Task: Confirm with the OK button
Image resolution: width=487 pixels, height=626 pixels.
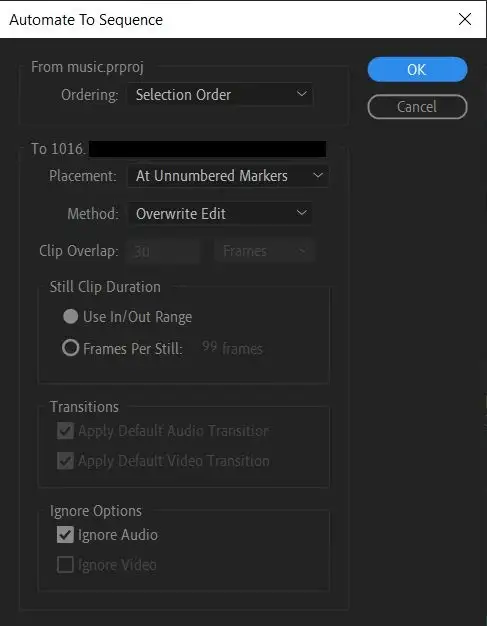Action: pyautogui.click(x=417, y=69)
